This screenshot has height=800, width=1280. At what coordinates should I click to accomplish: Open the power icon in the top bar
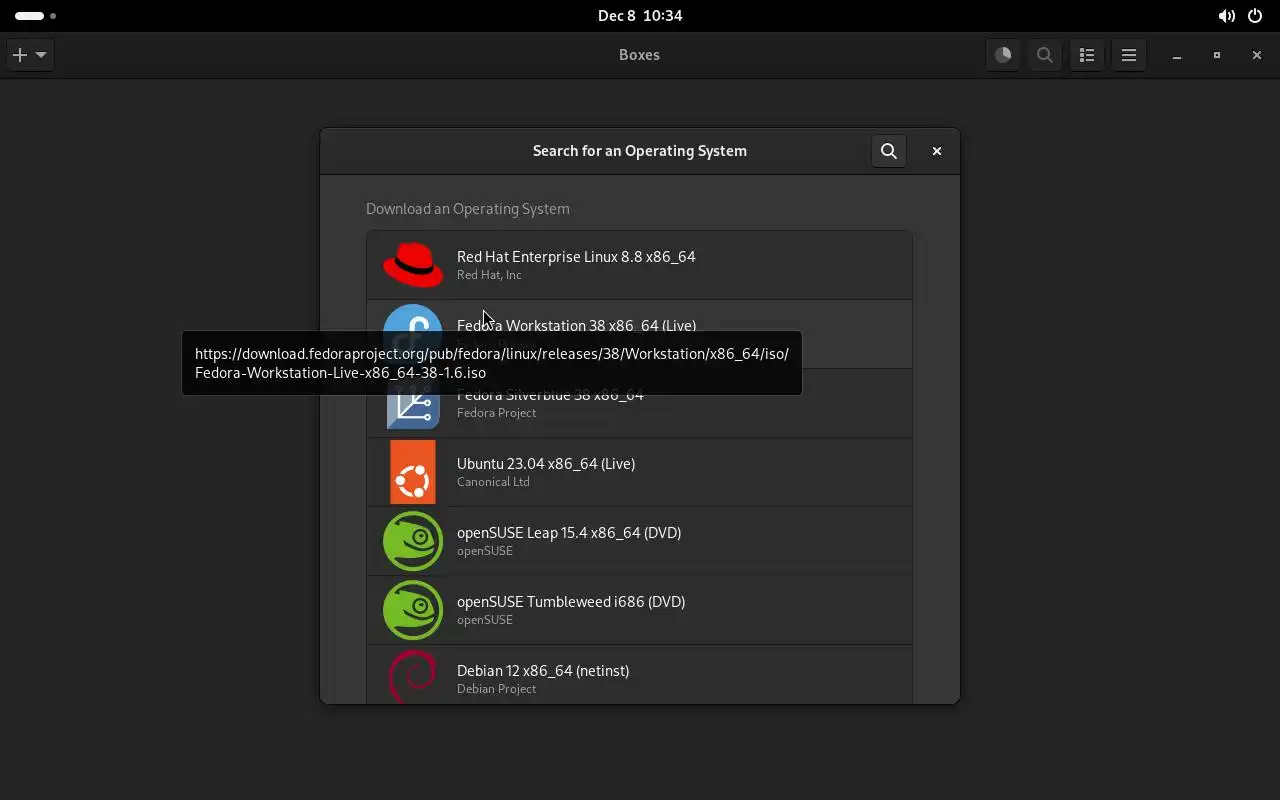(x=1255, y=16)
